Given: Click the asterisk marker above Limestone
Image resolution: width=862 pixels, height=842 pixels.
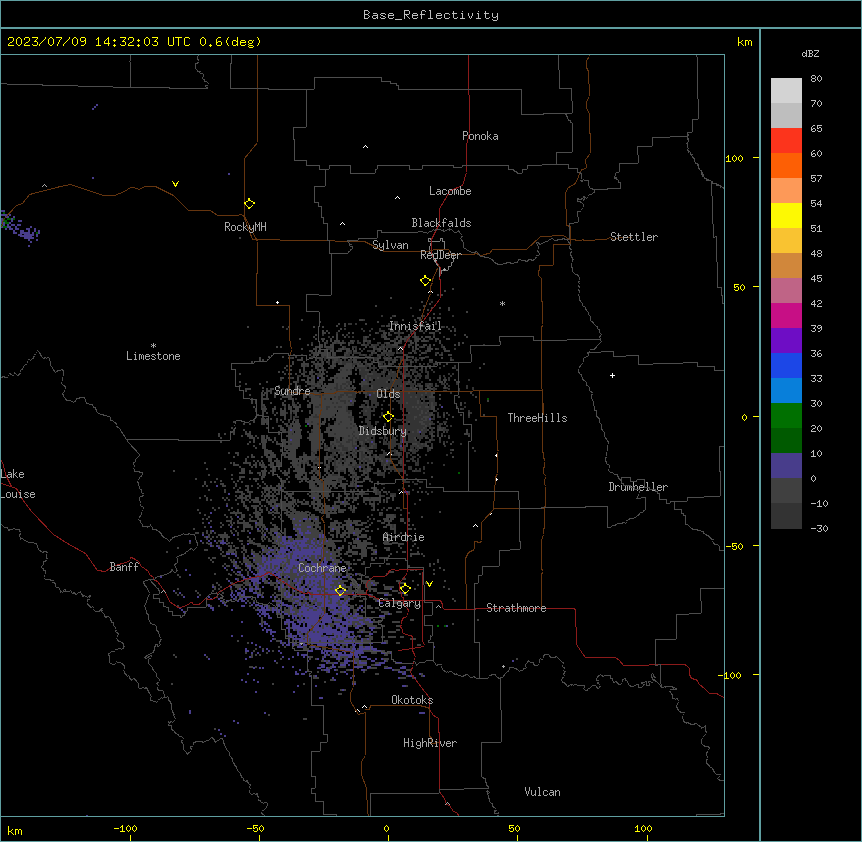Looking at the screenshot, I should coord(153,346).
